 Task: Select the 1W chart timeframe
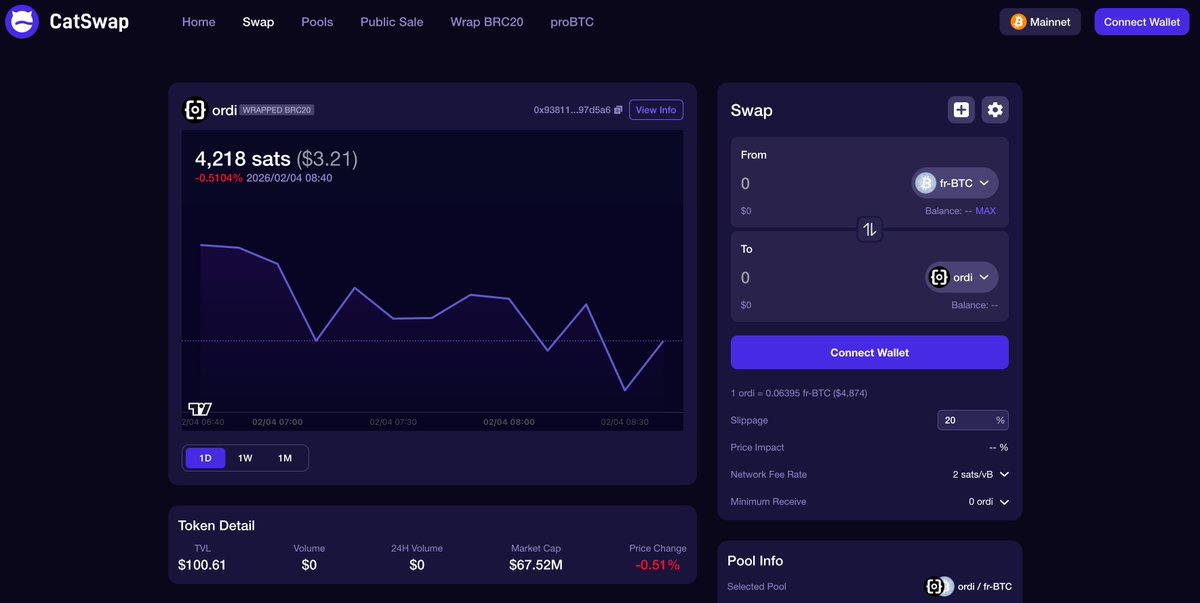pyautogui.click(x=245, y=458)
